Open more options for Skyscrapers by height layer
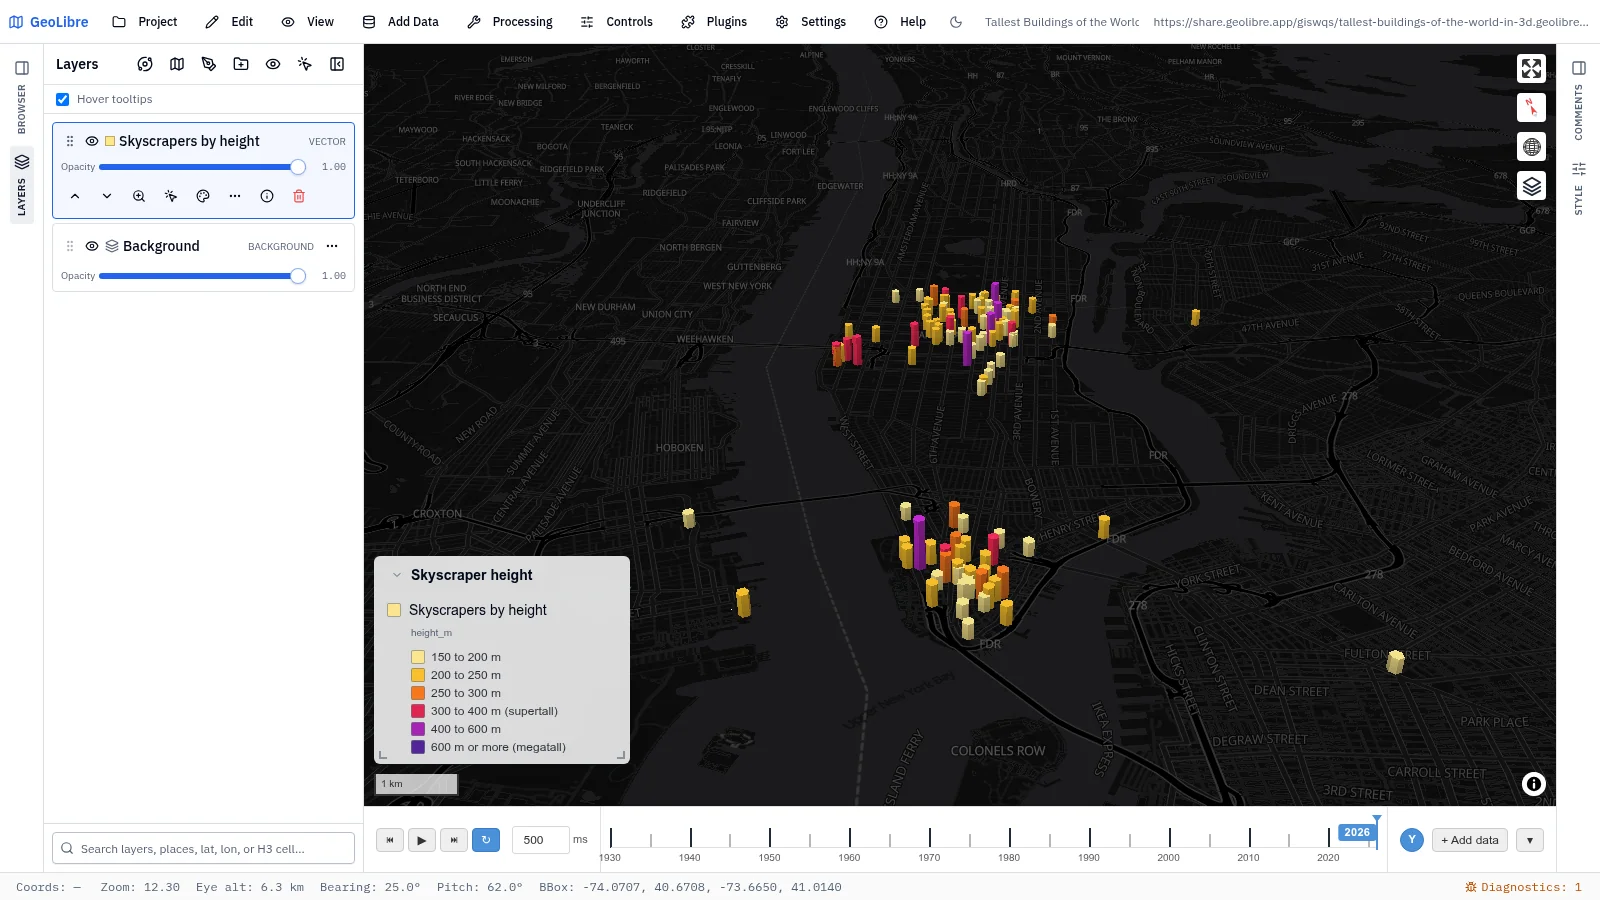 tap(235, 196)
